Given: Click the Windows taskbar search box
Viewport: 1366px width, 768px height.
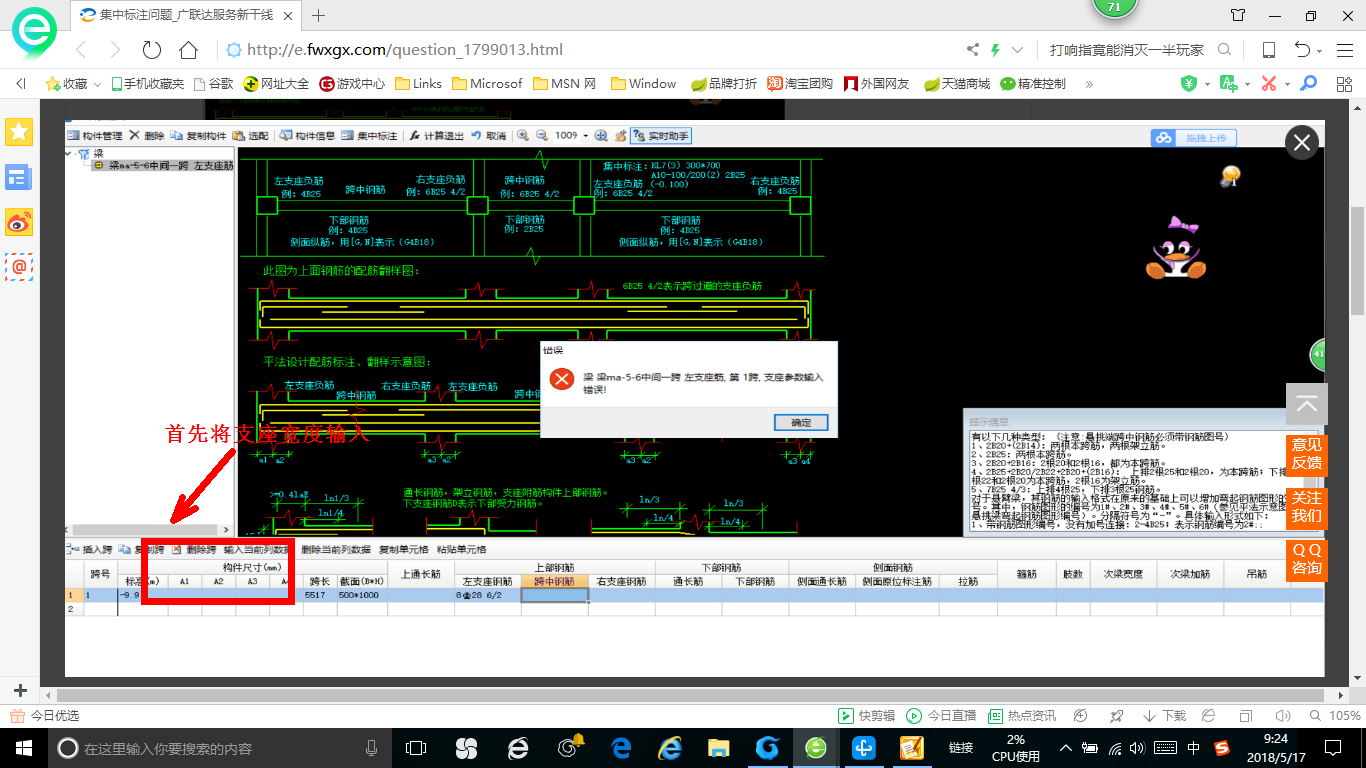Looking at the screenshot, I should 220,748.
